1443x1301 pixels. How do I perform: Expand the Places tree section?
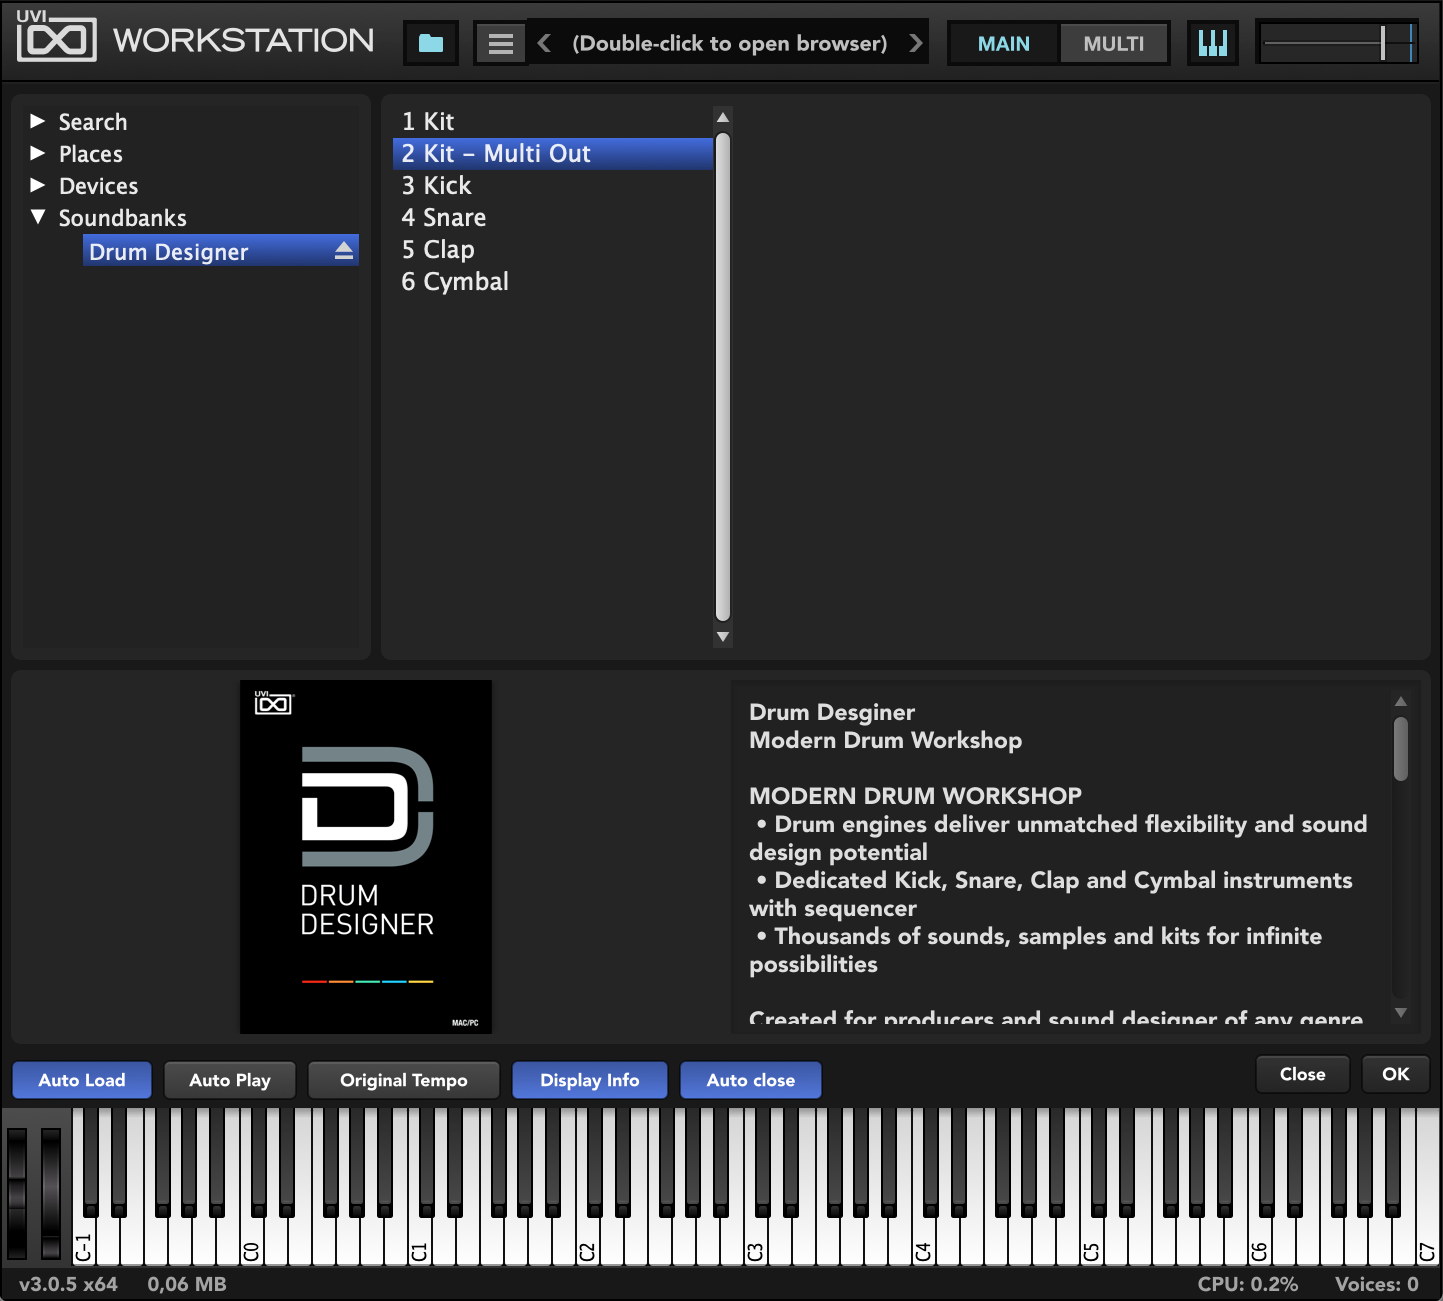(38, 153)
